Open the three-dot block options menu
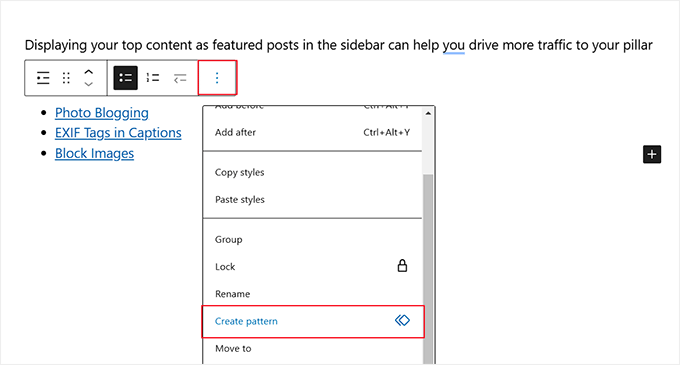Viewport: 680px width, 365px height. (217, 78)
